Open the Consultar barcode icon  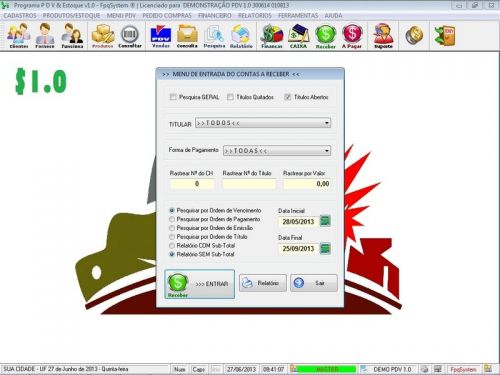pyautogui.click(x=130, y=36)
